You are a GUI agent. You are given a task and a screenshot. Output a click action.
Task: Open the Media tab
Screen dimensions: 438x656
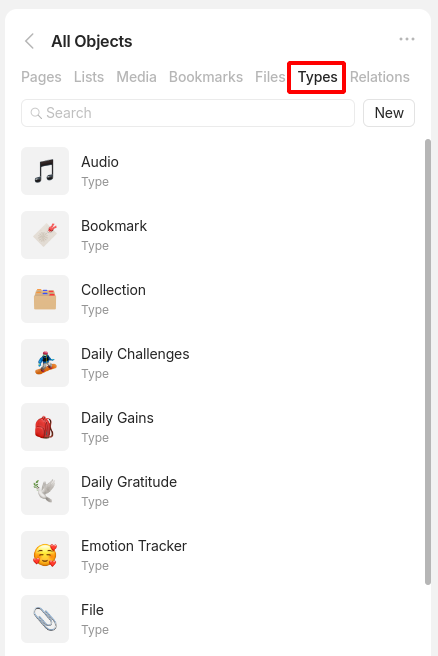point(136,77)
